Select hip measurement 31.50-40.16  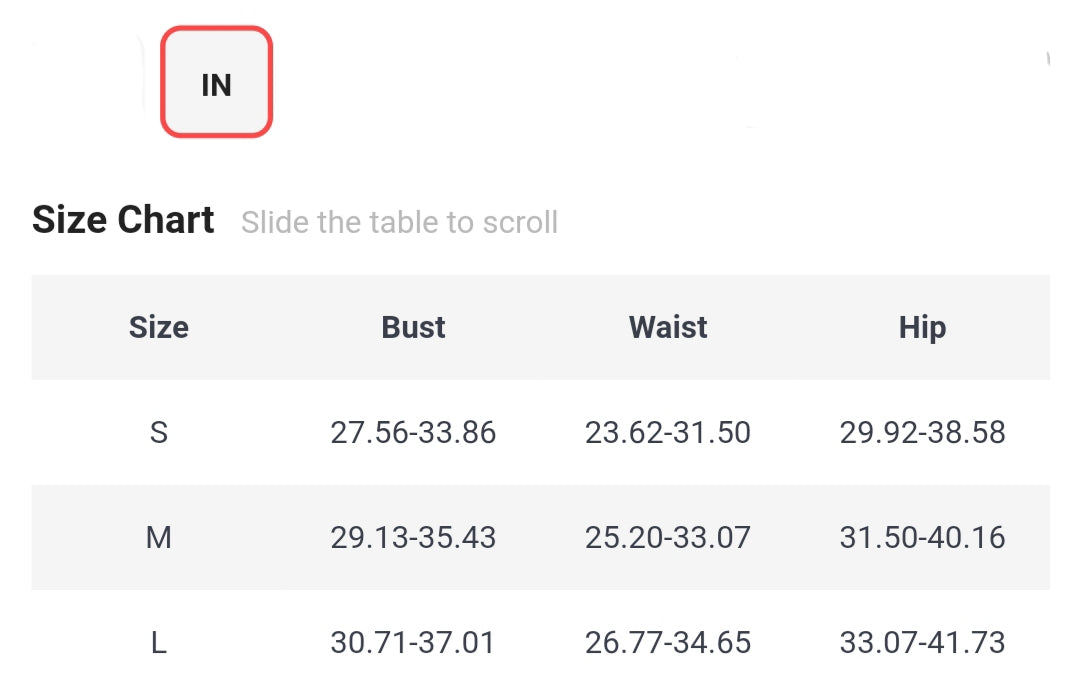[922, 538]
